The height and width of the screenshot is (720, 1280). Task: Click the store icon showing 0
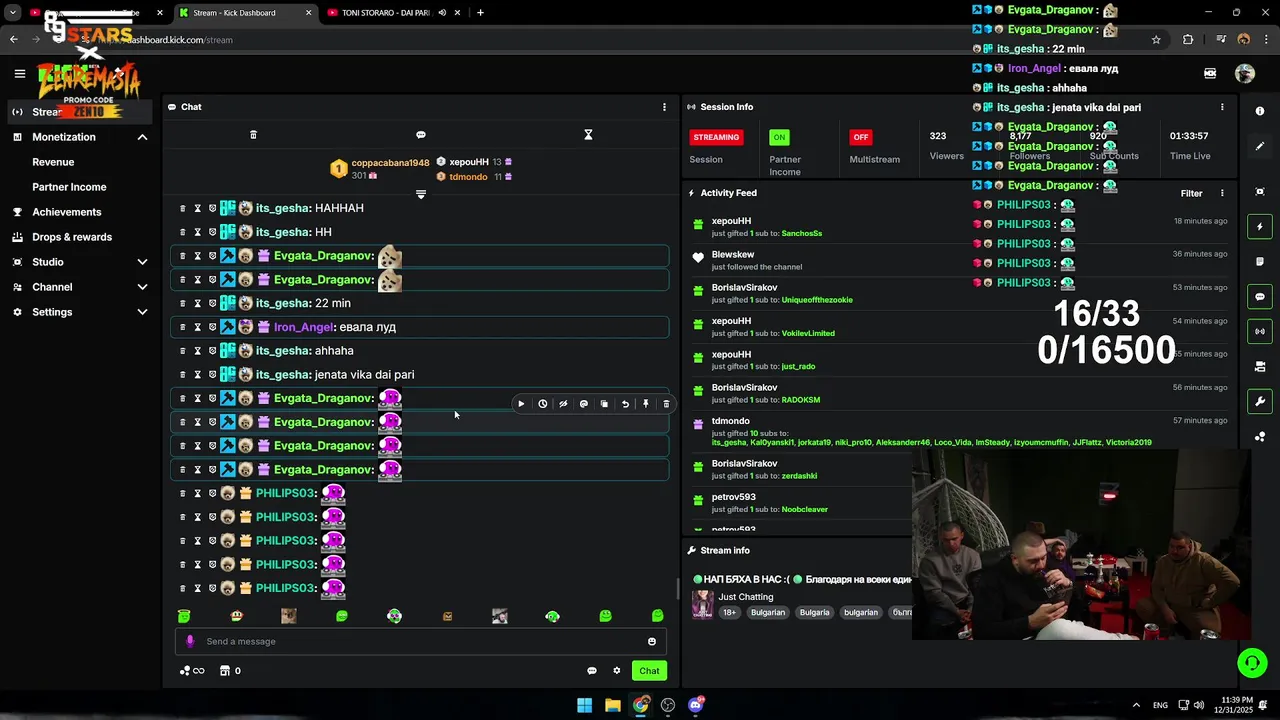coord(225,671)
